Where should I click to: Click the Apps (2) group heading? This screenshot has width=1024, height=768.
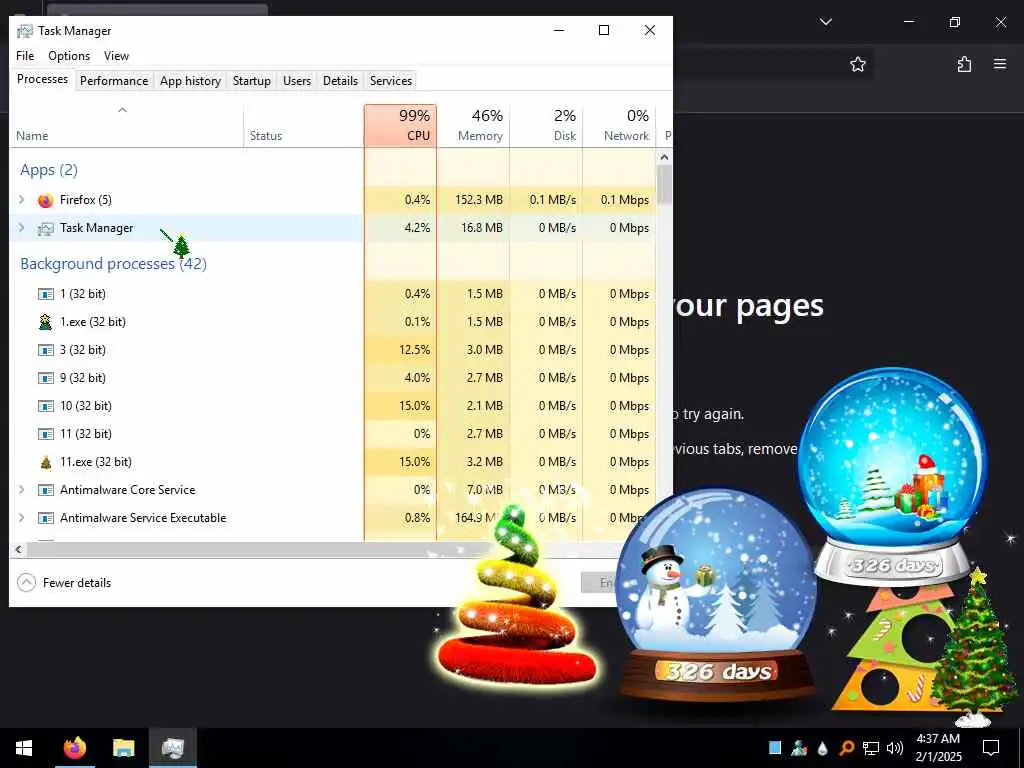[x=49, y=170]
